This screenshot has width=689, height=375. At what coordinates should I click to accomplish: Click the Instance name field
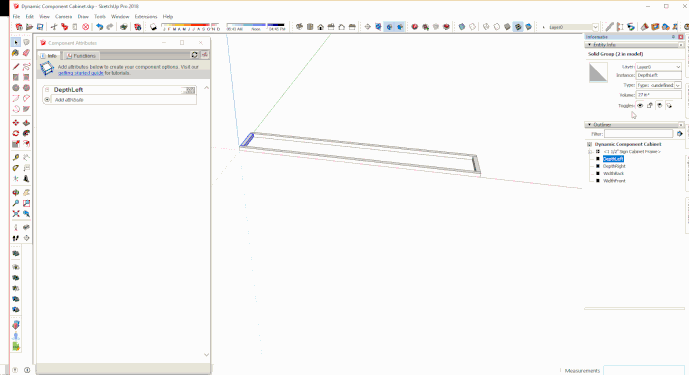(x=659, y=76)
